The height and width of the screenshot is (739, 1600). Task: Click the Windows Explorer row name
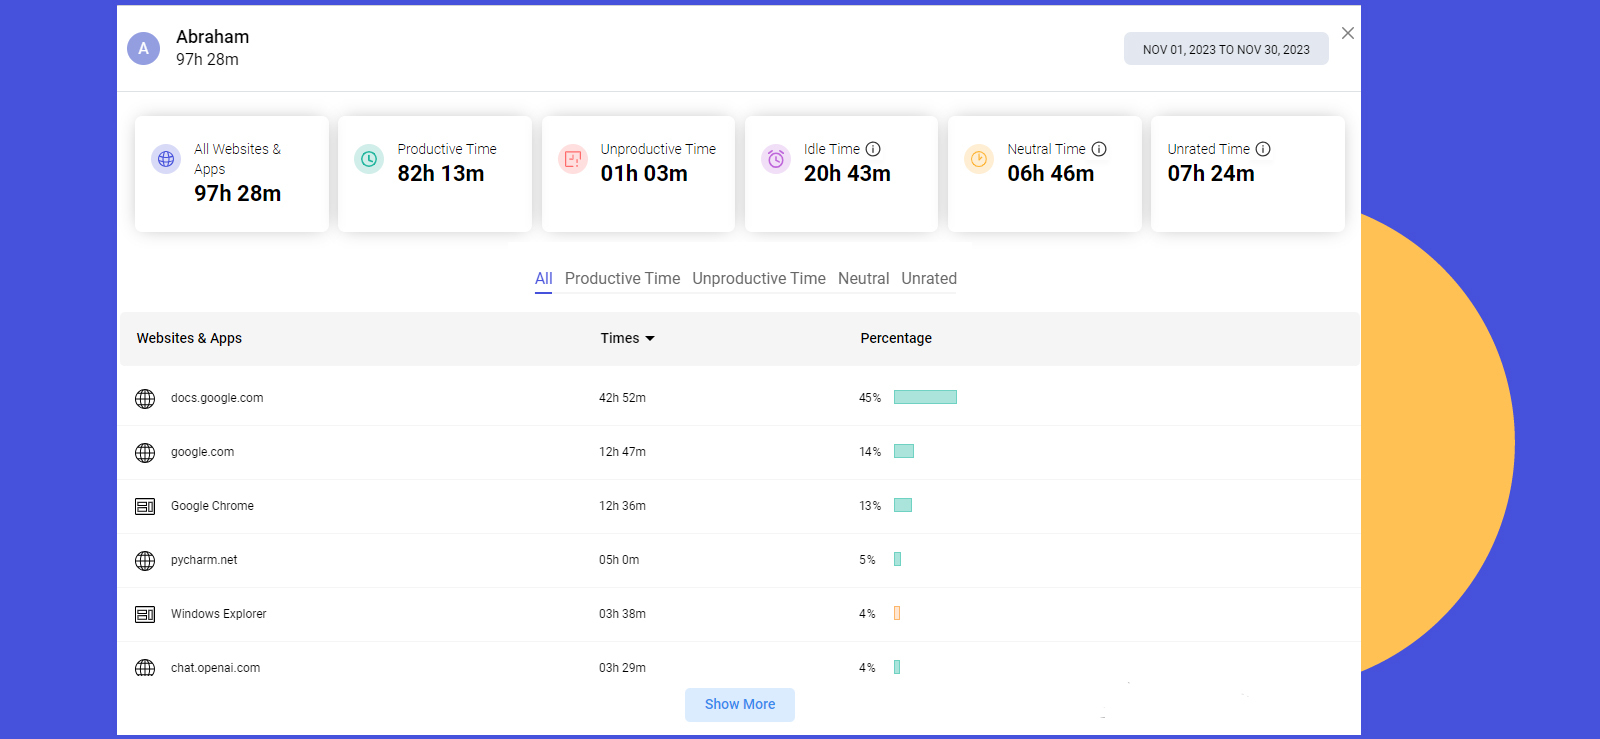pyautogui.click(x=218, y=614)
